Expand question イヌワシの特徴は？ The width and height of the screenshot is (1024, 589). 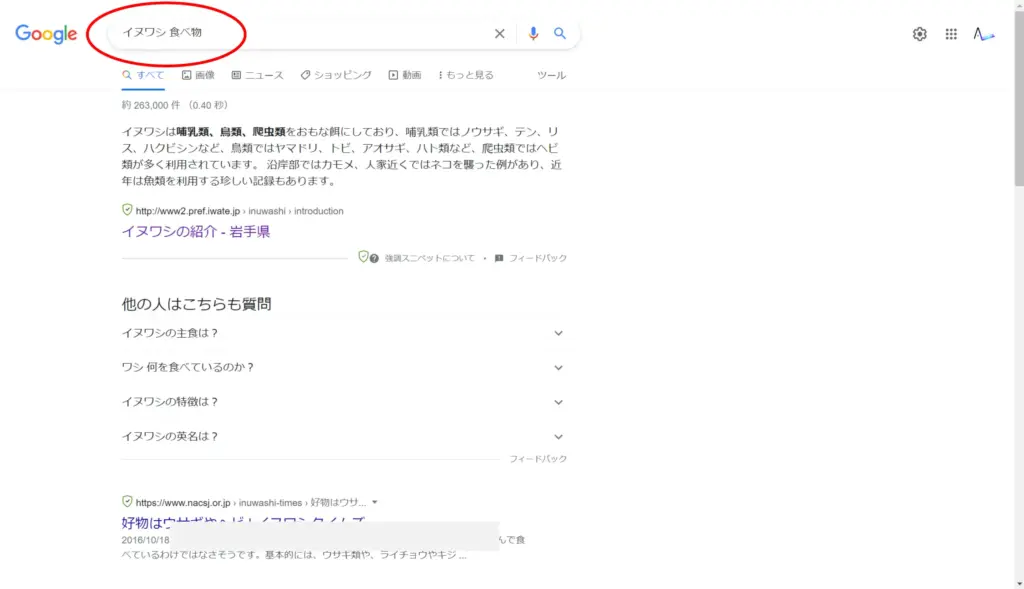[x=343, y=402]
